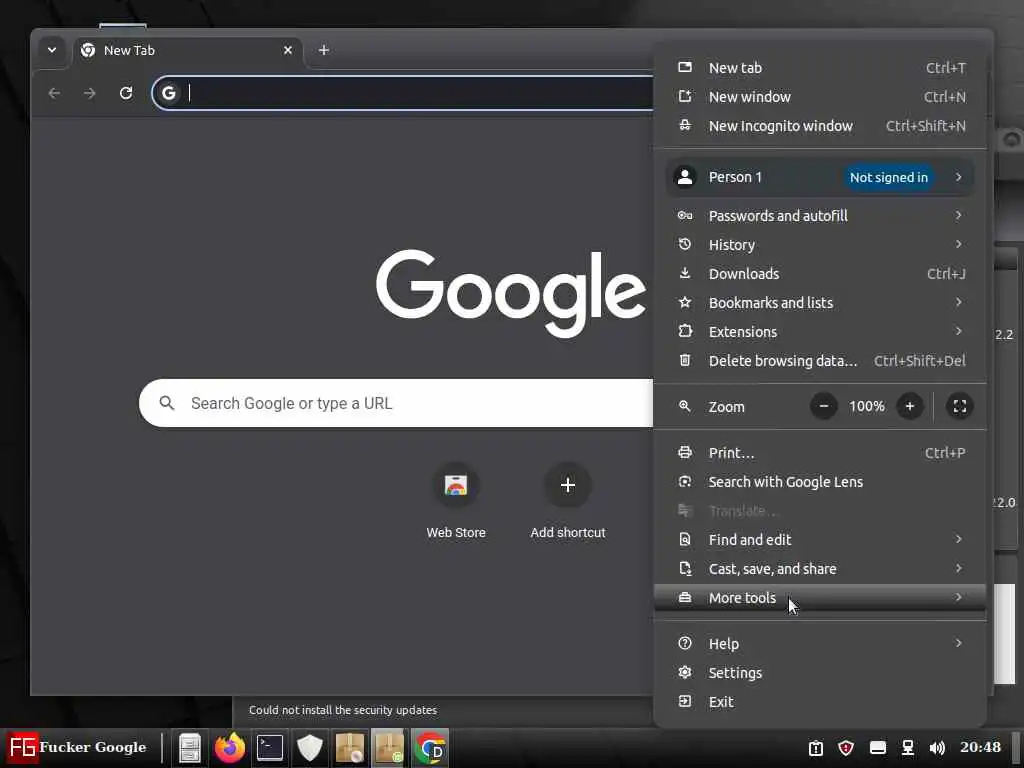Image resolution: width=1024 pixels, height=768 pixels.
Task: Open the tab search dropdown arrow
Action: tap(52, 50)
